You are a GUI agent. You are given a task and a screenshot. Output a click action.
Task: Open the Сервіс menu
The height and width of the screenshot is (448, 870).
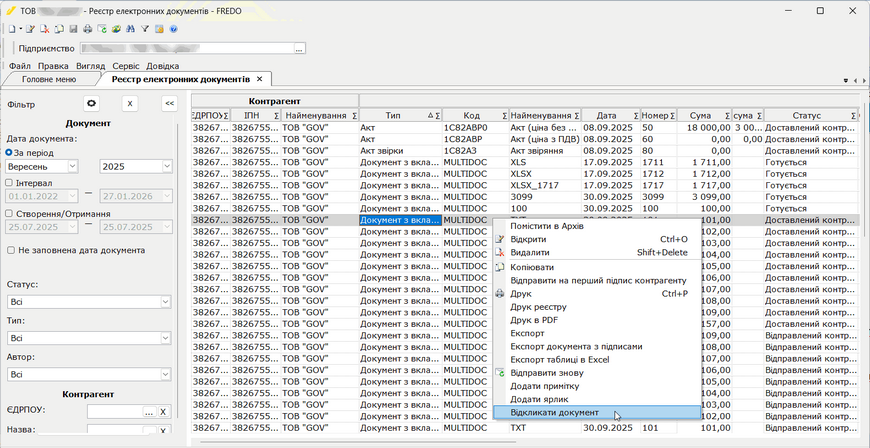point(126,66)
